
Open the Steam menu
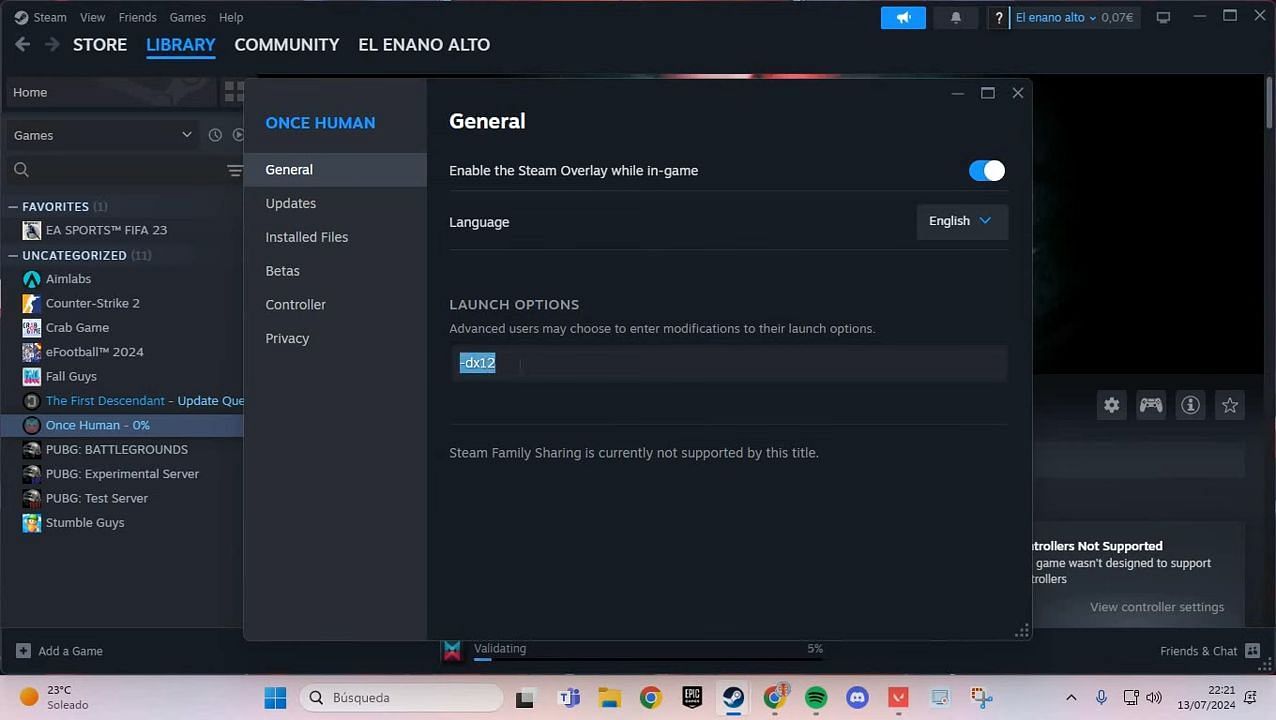point(41,17)
